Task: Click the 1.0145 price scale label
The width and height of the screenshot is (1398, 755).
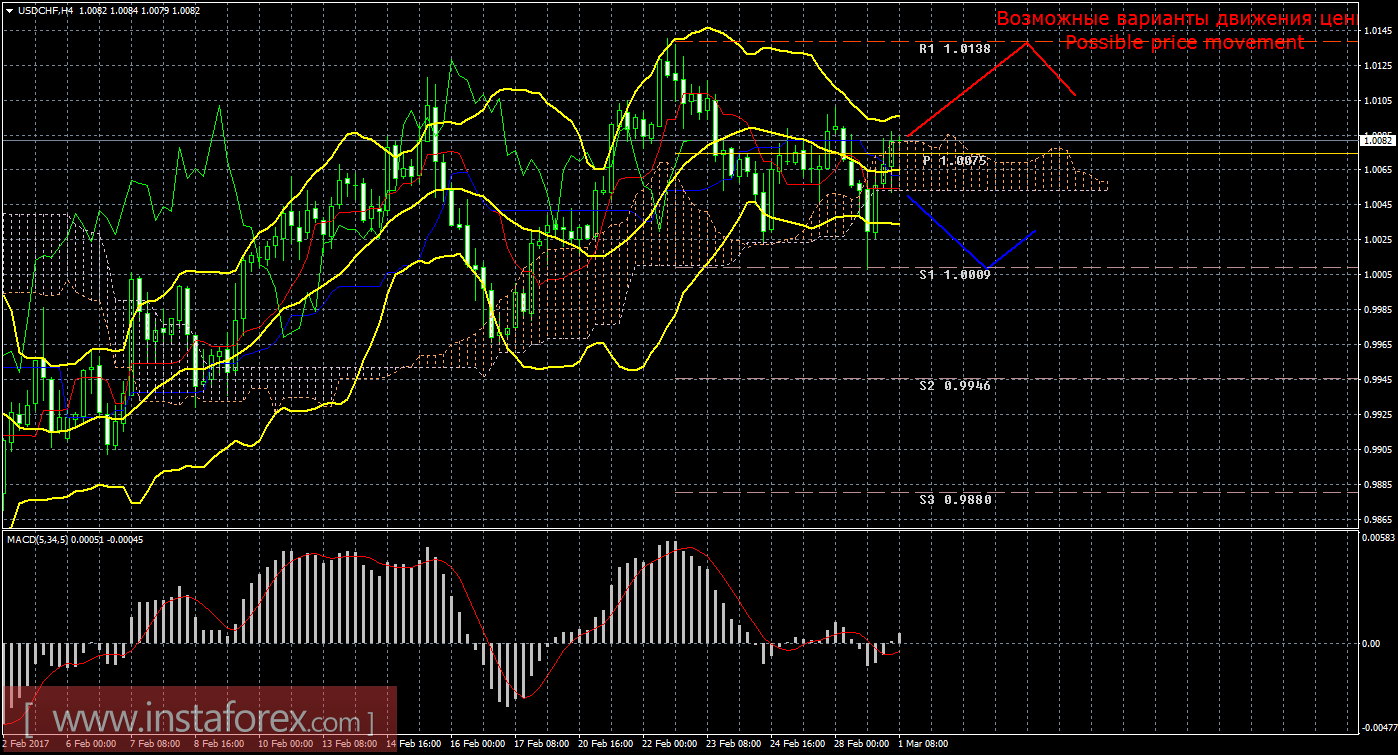Action: 1376,31
